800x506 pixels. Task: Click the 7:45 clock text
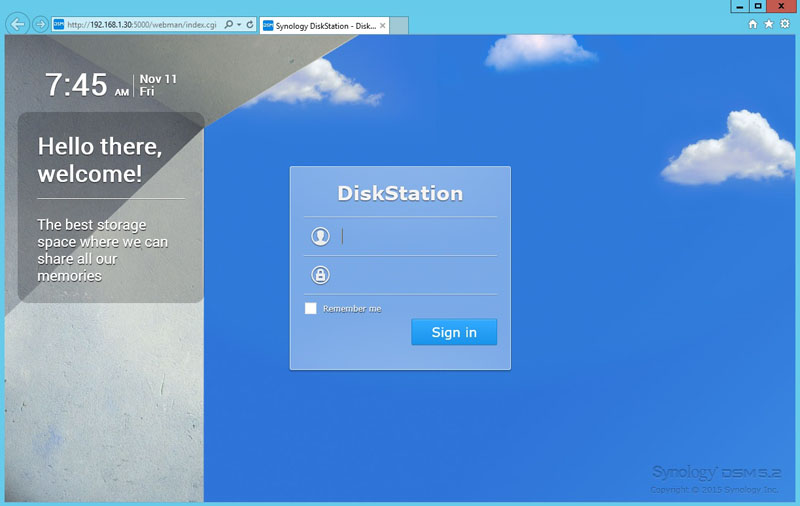76,84
